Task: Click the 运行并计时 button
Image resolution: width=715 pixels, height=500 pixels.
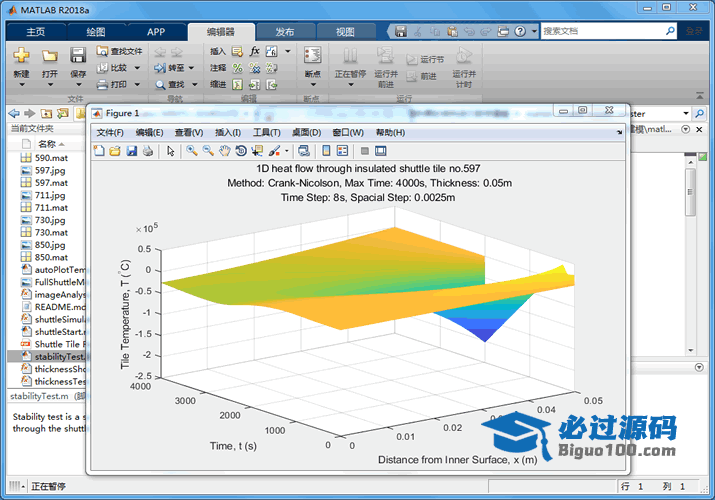Action: (x=464, y=67)
